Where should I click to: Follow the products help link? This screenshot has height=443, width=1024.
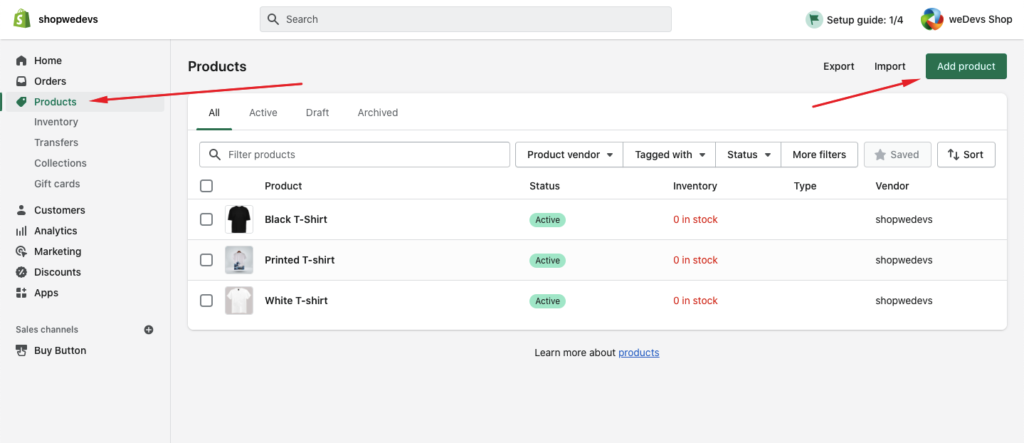click(x=638, y=353)
